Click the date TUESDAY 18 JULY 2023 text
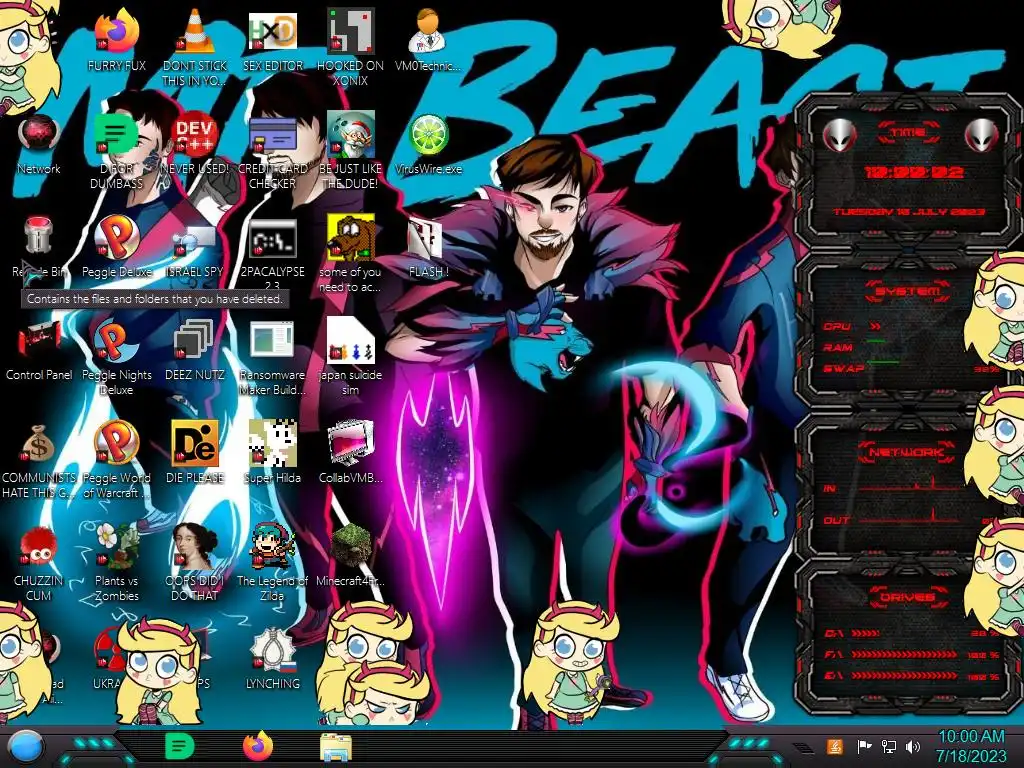The width and height of the screenshot is (1024, 768). [908, 212]
